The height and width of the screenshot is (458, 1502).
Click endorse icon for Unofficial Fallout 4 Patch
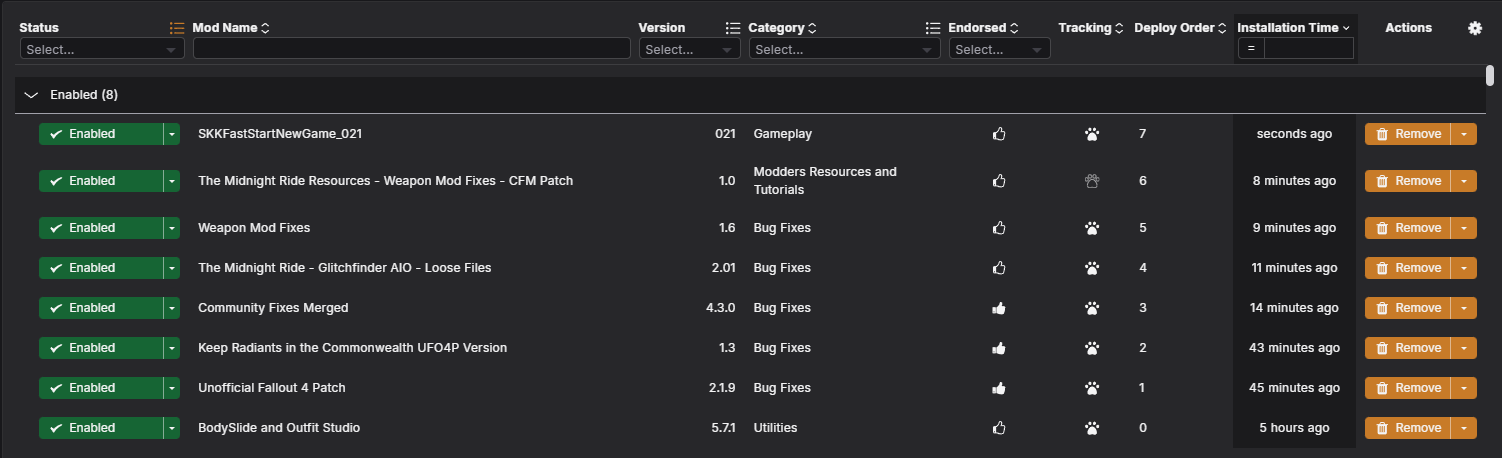coord(998,388)
